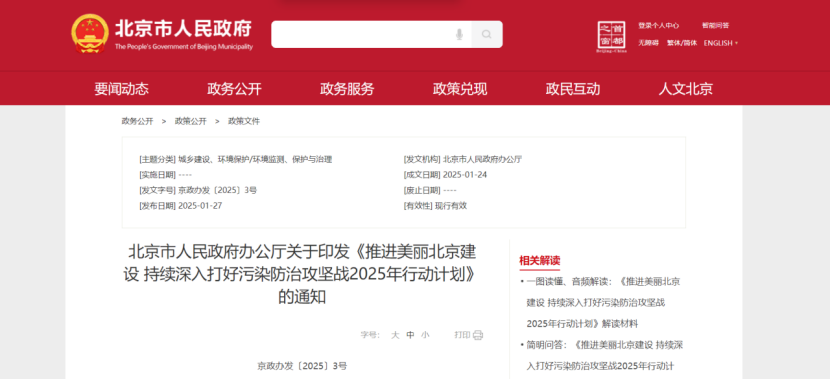The height and width of the screenshot is (380, 830).
Task: Open the 人文北京 menu
Action: point(685,89)
